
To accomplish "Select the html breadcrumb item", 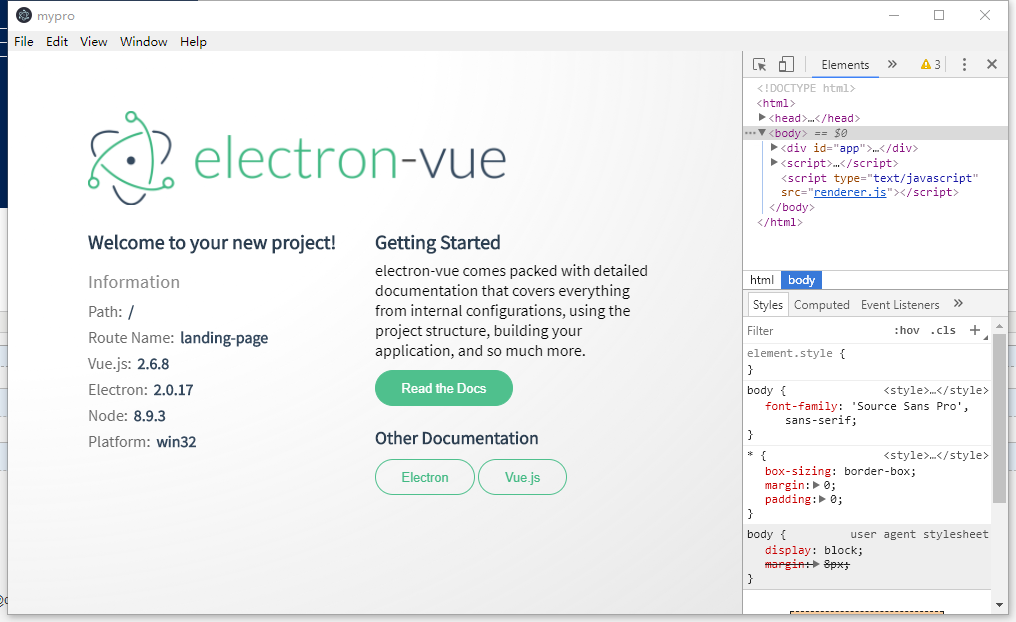I will [761, 280].
